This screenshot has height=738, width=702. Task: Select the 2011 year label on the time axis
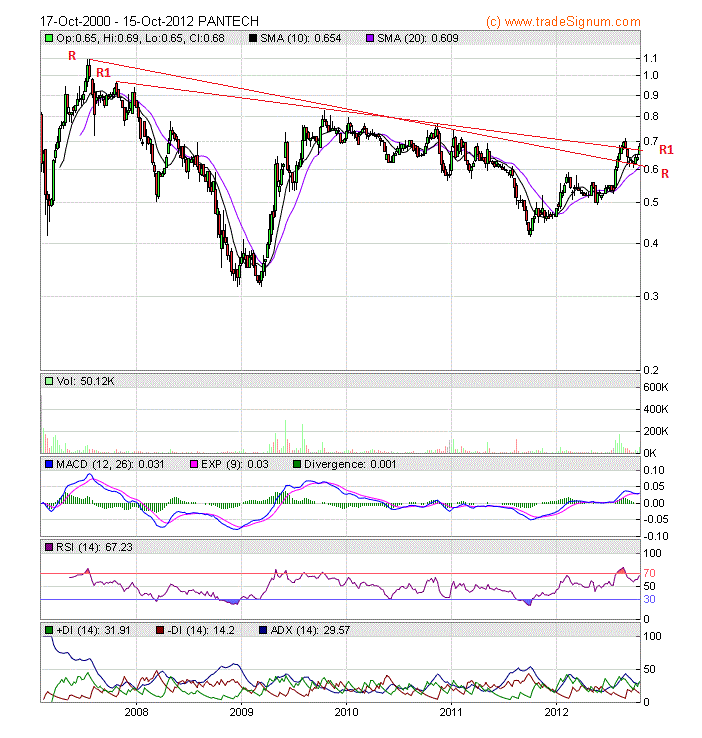point(451,712)
